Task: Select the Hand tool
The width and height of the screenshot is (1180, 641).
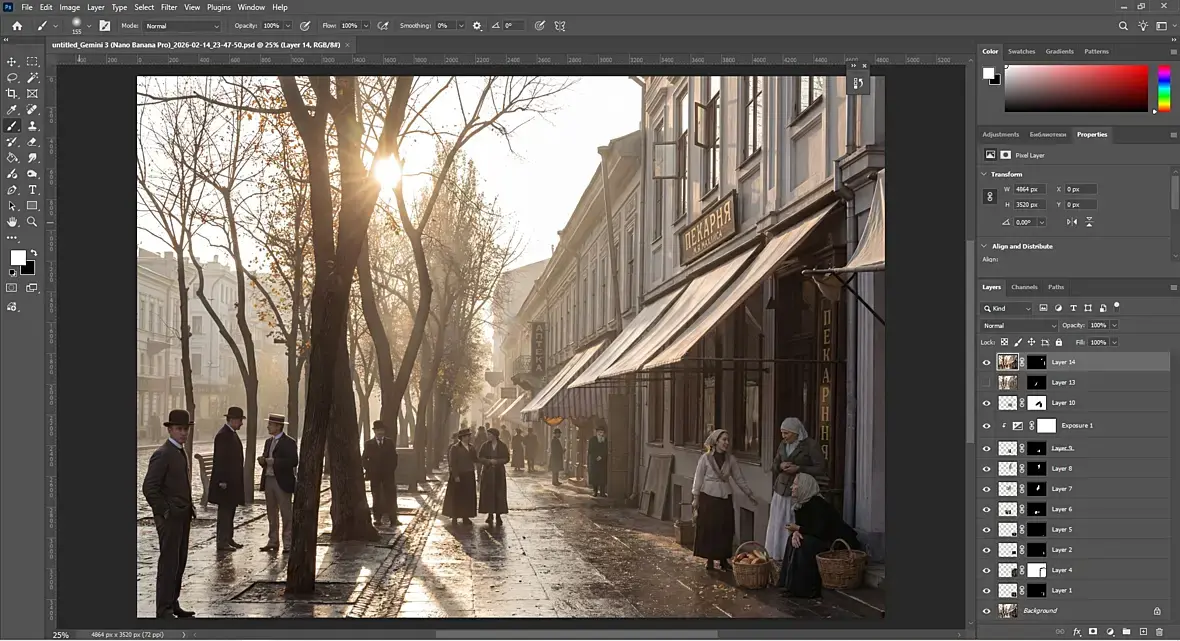Action: point(12,222)
